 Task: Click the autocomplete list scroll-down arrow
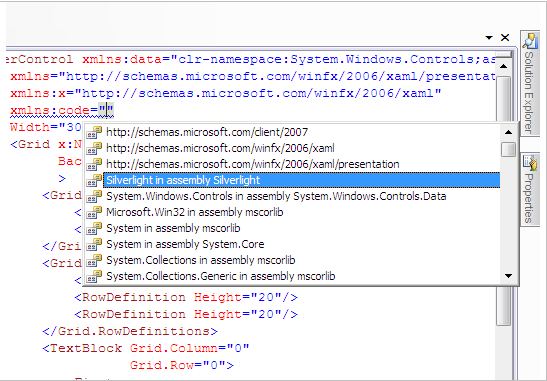tap(508, 276)
